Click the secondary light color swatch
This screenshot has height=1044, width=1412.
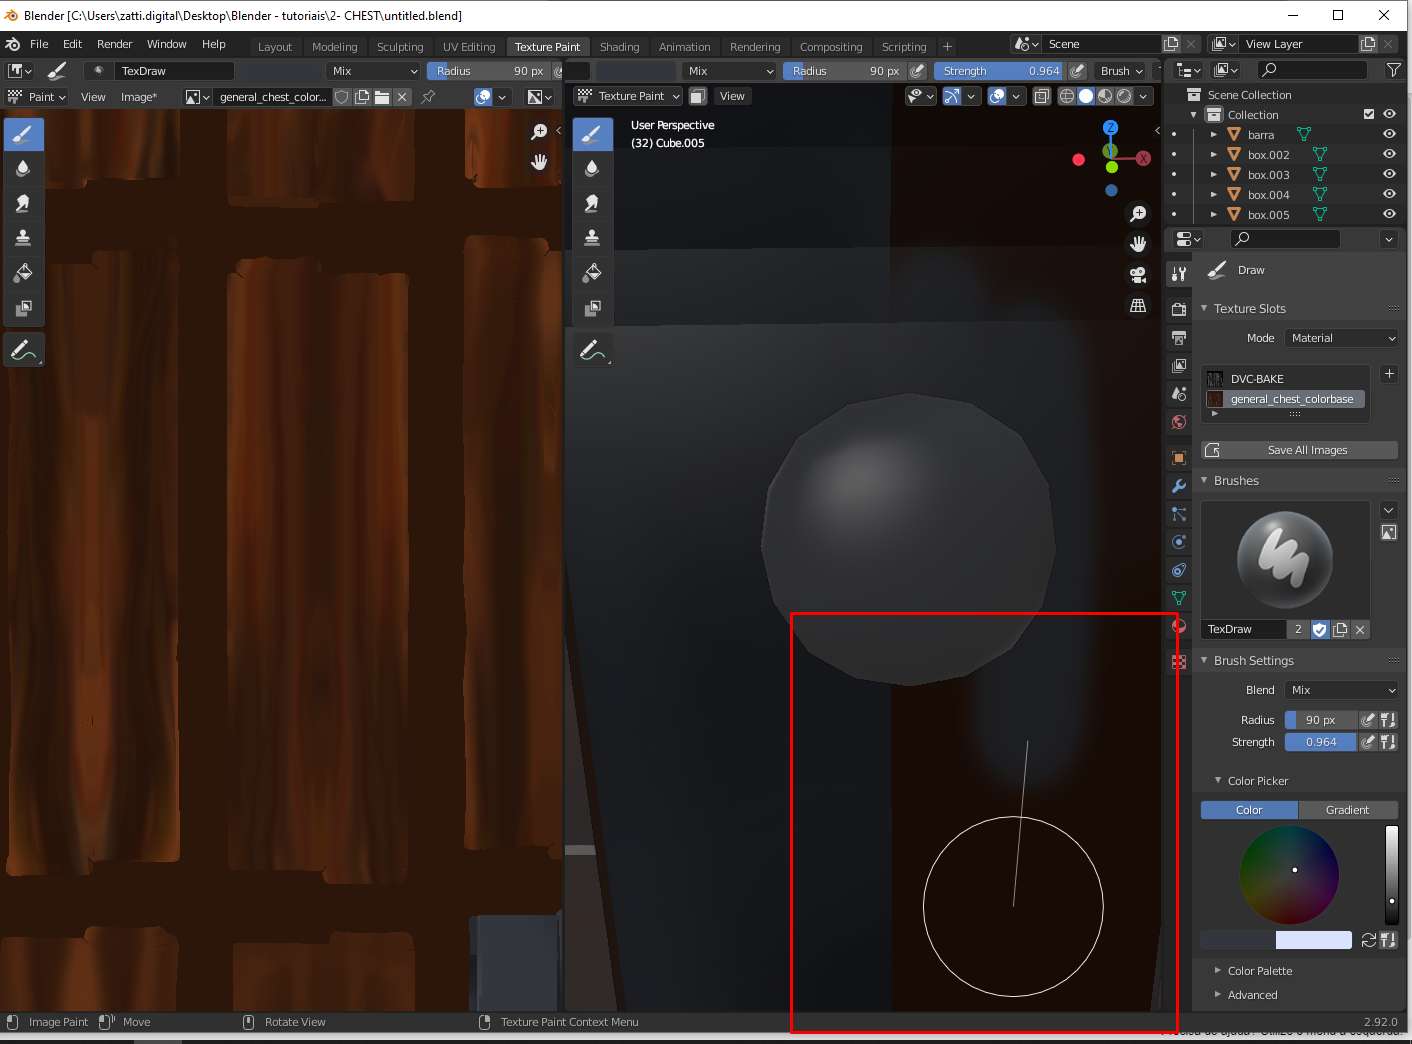(x=1313, y=940)
